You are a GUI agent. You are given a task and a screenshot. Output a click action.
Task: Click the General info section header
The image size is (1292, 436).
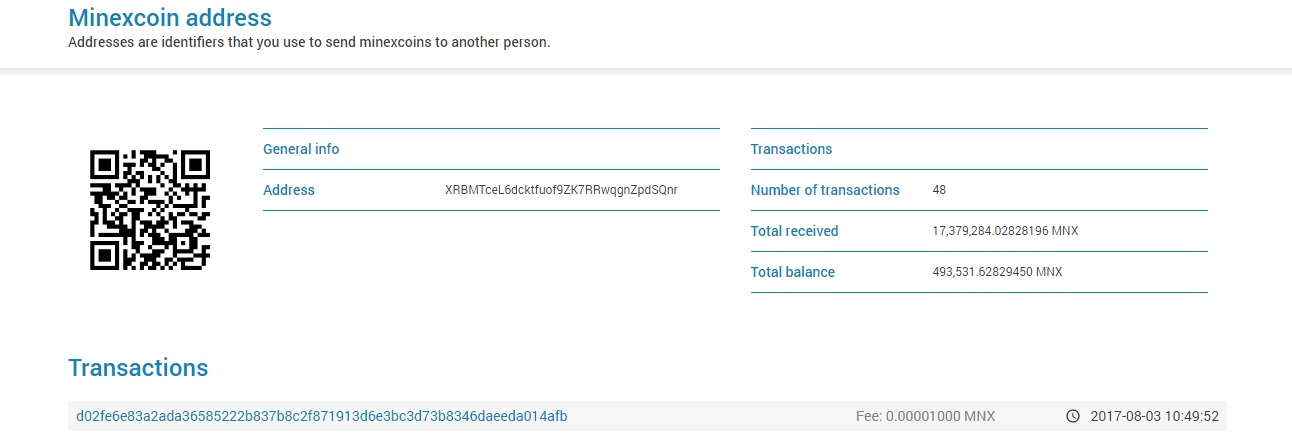pos(301,149)
